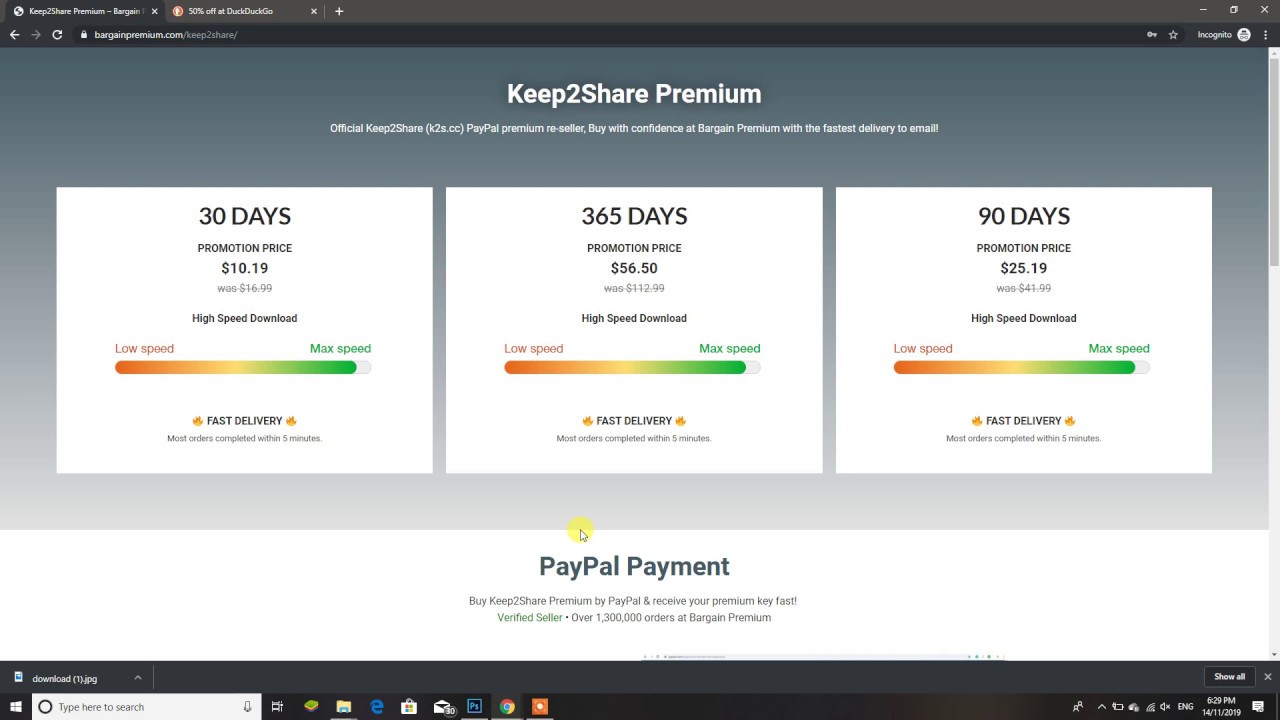Open the downloaded download (1).jpg file

pos(65,678)
